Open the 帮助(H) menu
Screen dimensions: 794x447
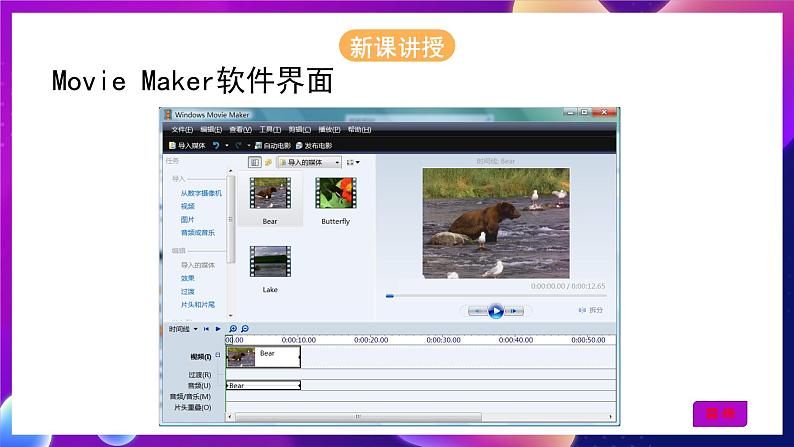coord(359,130)
